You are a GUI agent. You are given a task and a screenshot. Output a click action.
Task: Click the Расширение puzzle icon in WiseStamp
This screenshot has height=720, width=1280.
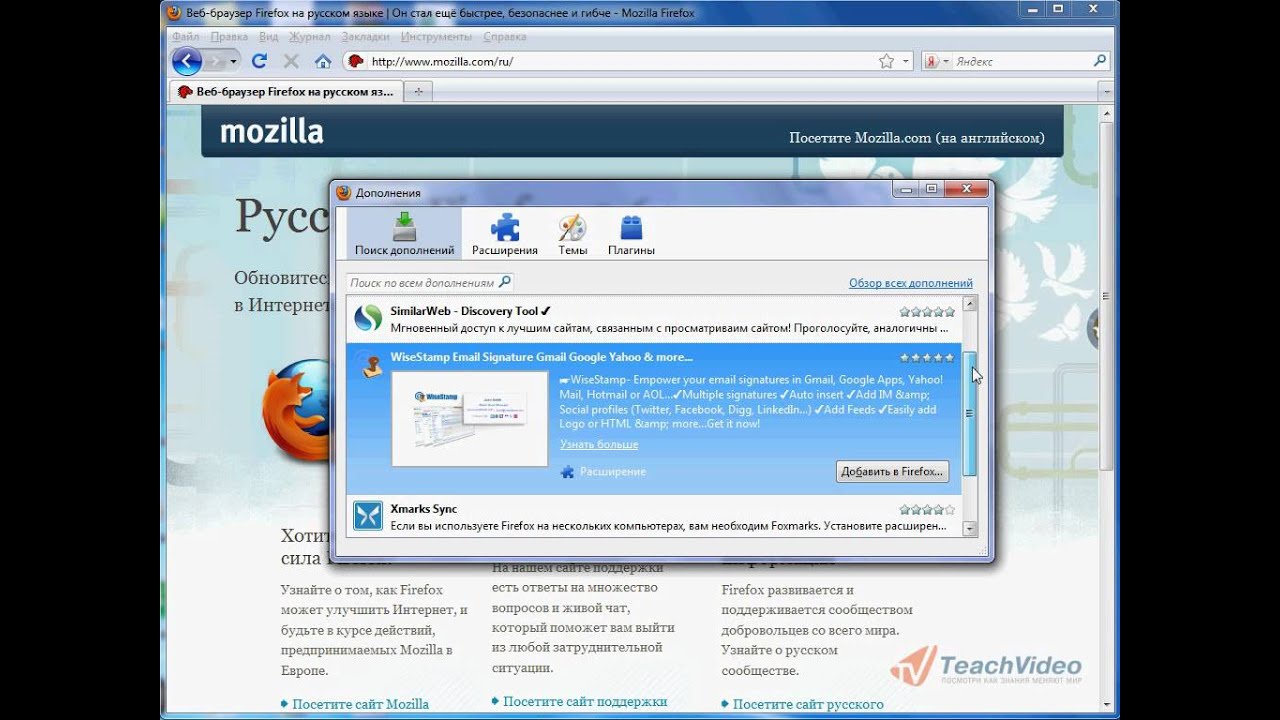coord(567,471)
